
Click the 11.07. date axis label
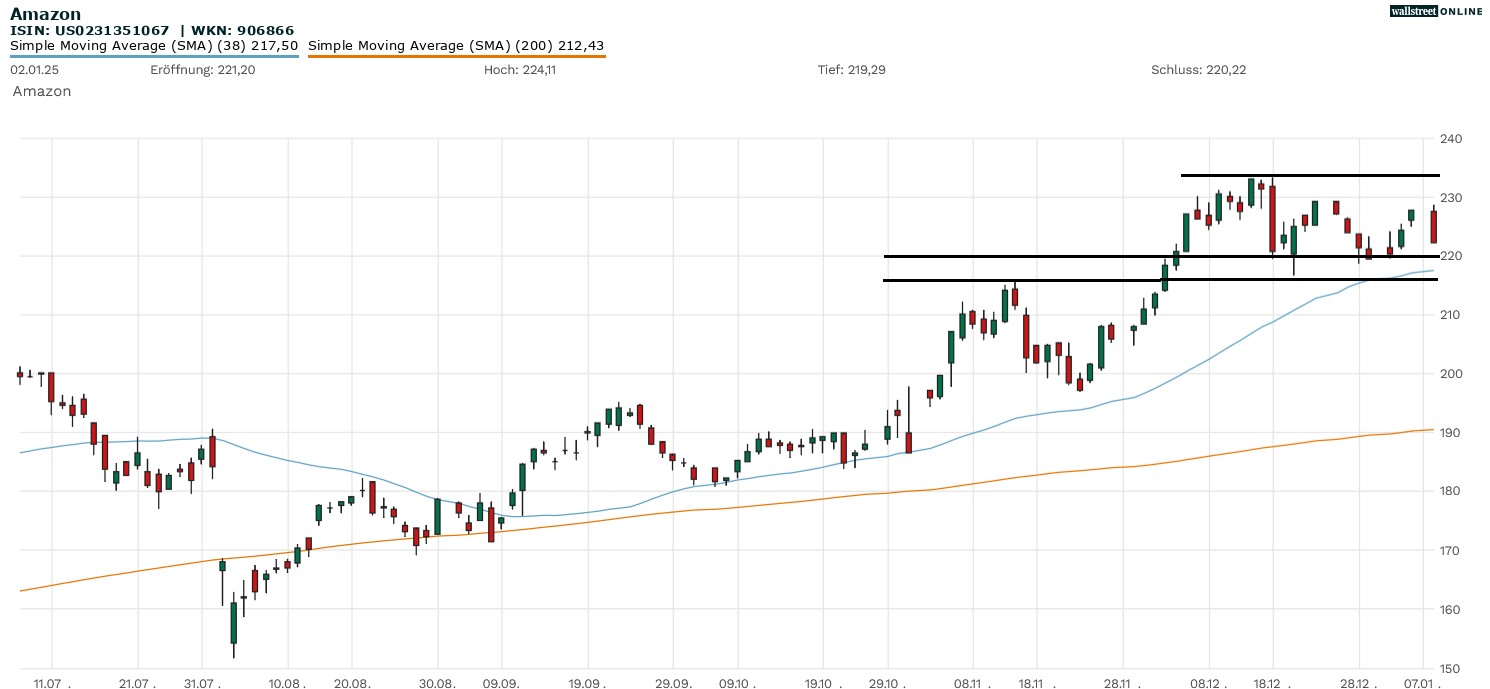[x=52, y=683]
